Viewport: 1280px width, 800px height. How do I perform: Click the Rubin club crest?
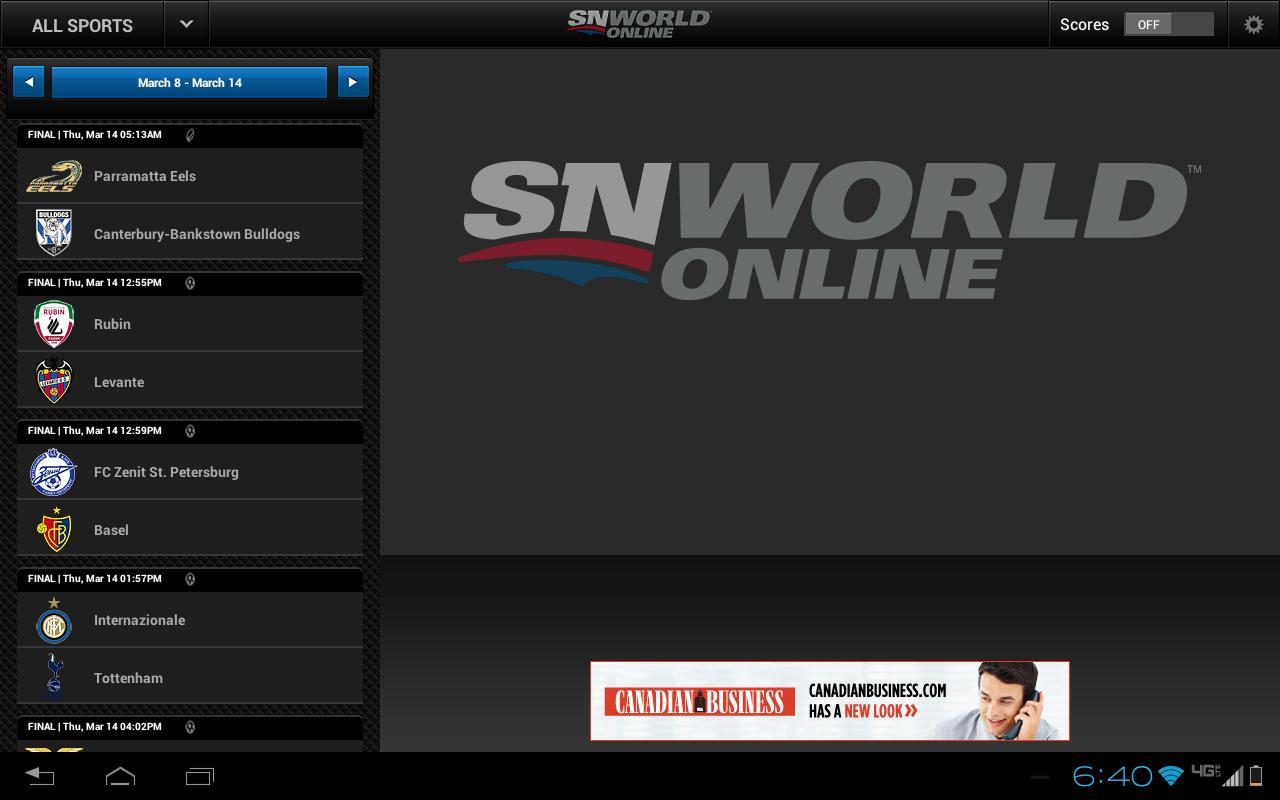click(x=54, y=324)
